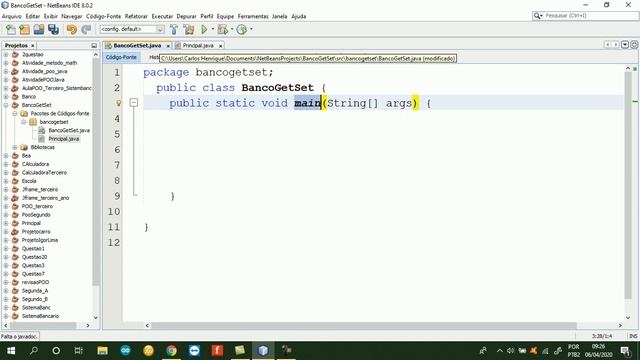This screenshot has width=640, height=360.
Task: Open the config default combo box
Action: 132,29
